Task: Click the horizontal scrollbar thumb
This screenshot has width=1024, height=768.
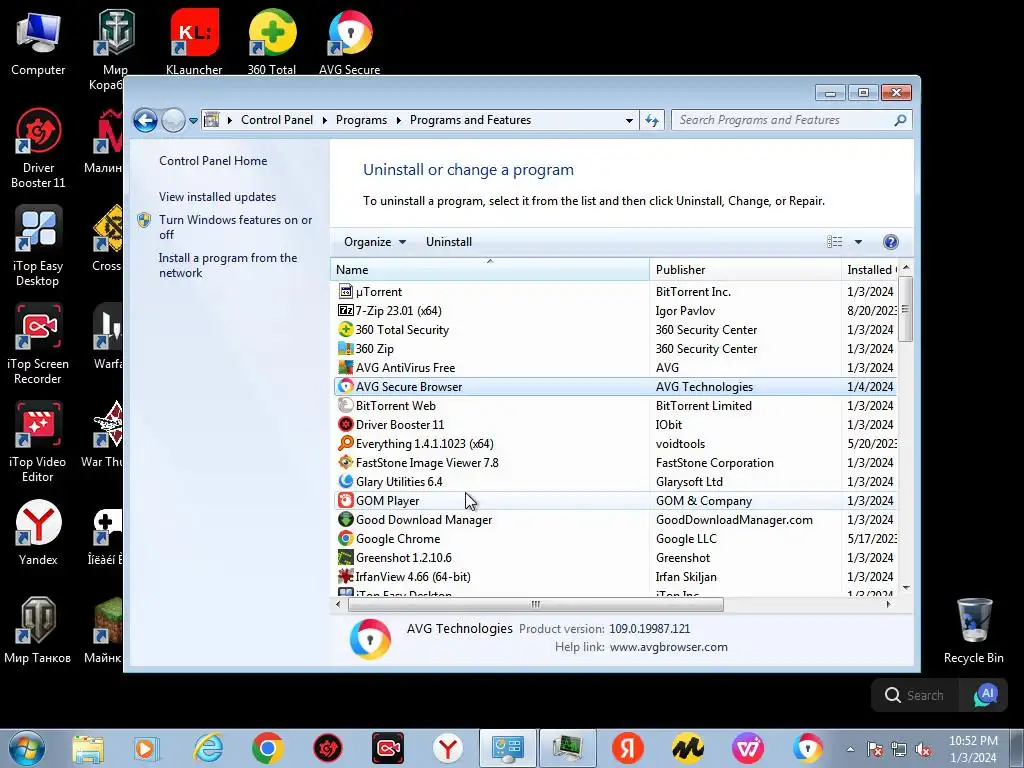Action: pos(536,605)
